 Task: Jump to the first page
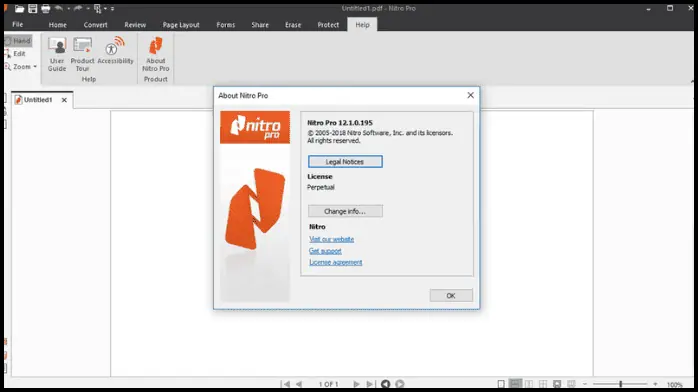pyautogui.click(x=285, y=384)
